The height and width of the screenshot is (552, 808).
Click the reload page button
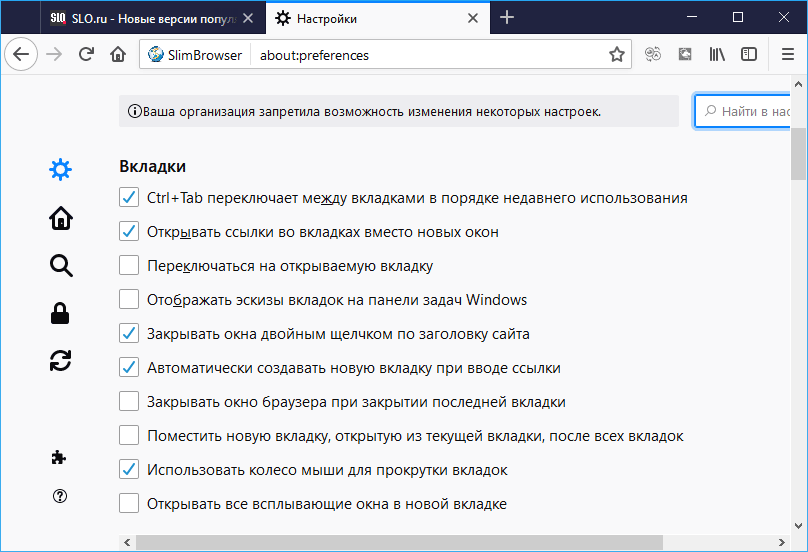click(87, 55)
